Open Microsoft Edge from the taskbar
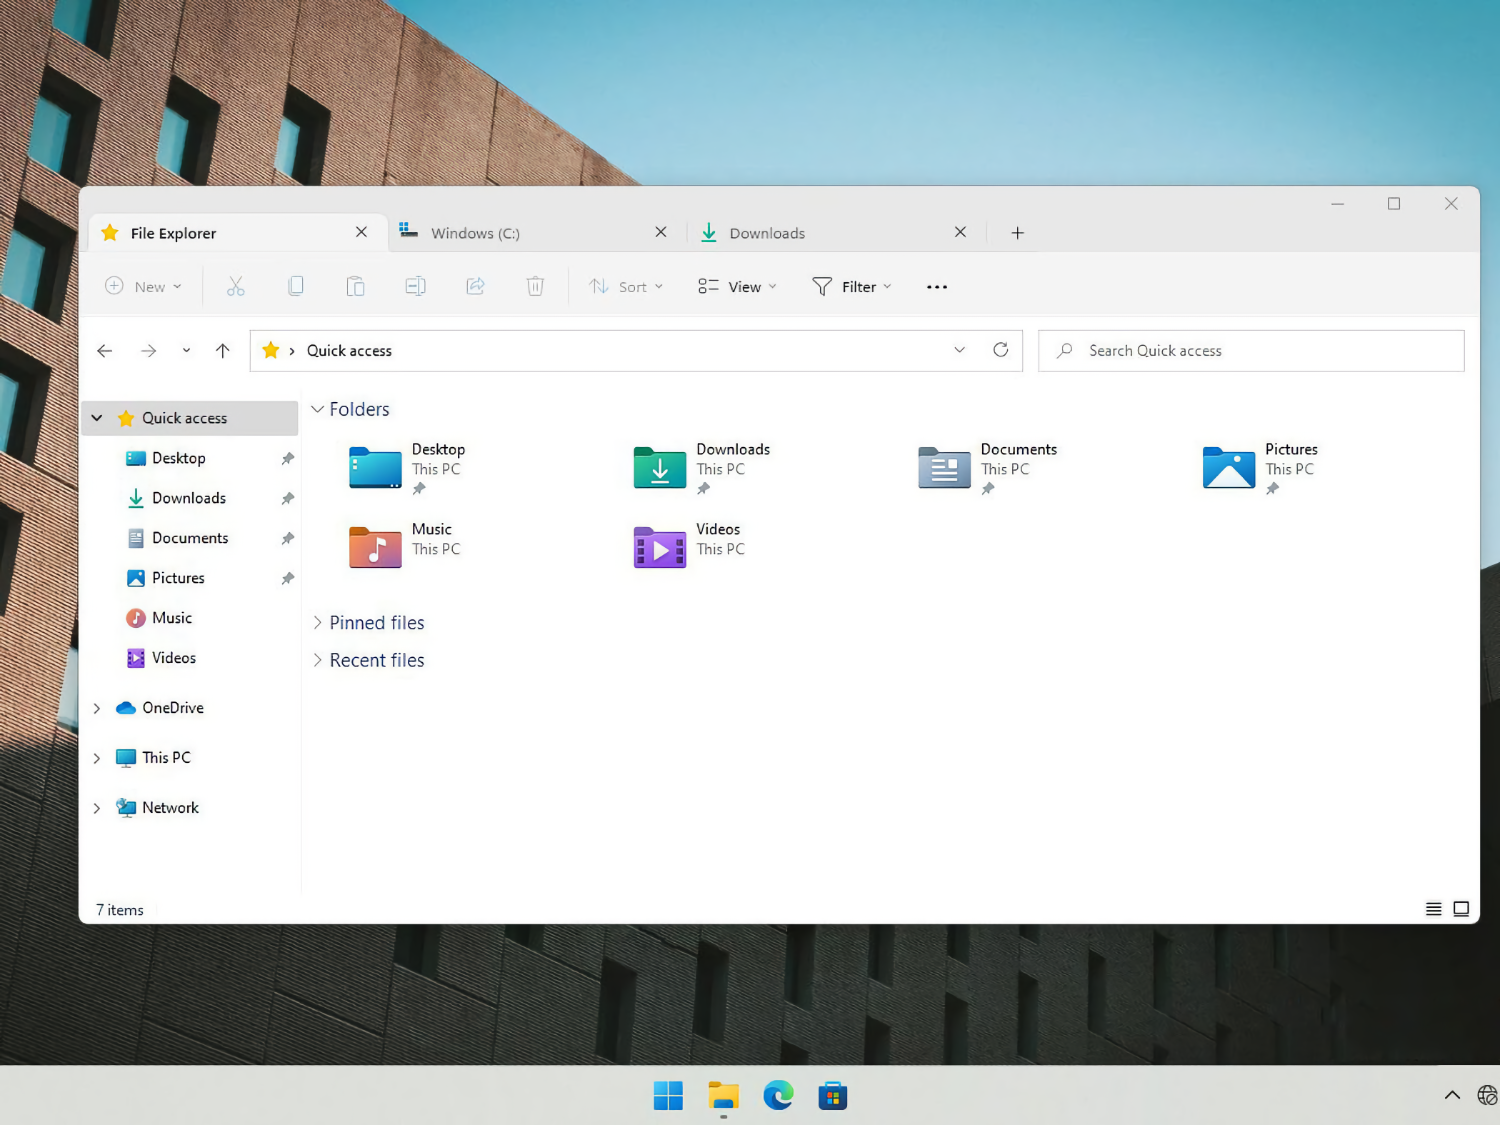This screenshot has width=1500, height=1125. pyautogui.click(x=778, y=1096)
